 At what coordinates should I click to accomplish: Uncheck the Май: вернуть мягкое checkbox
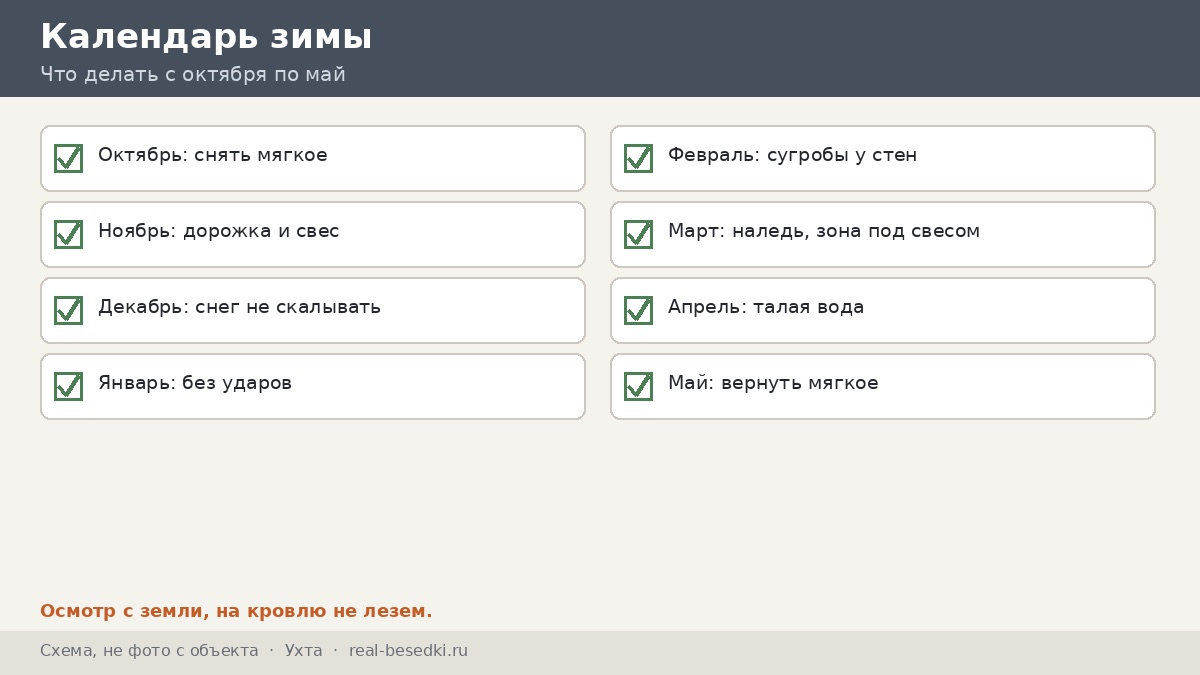(x=638, y=386)
